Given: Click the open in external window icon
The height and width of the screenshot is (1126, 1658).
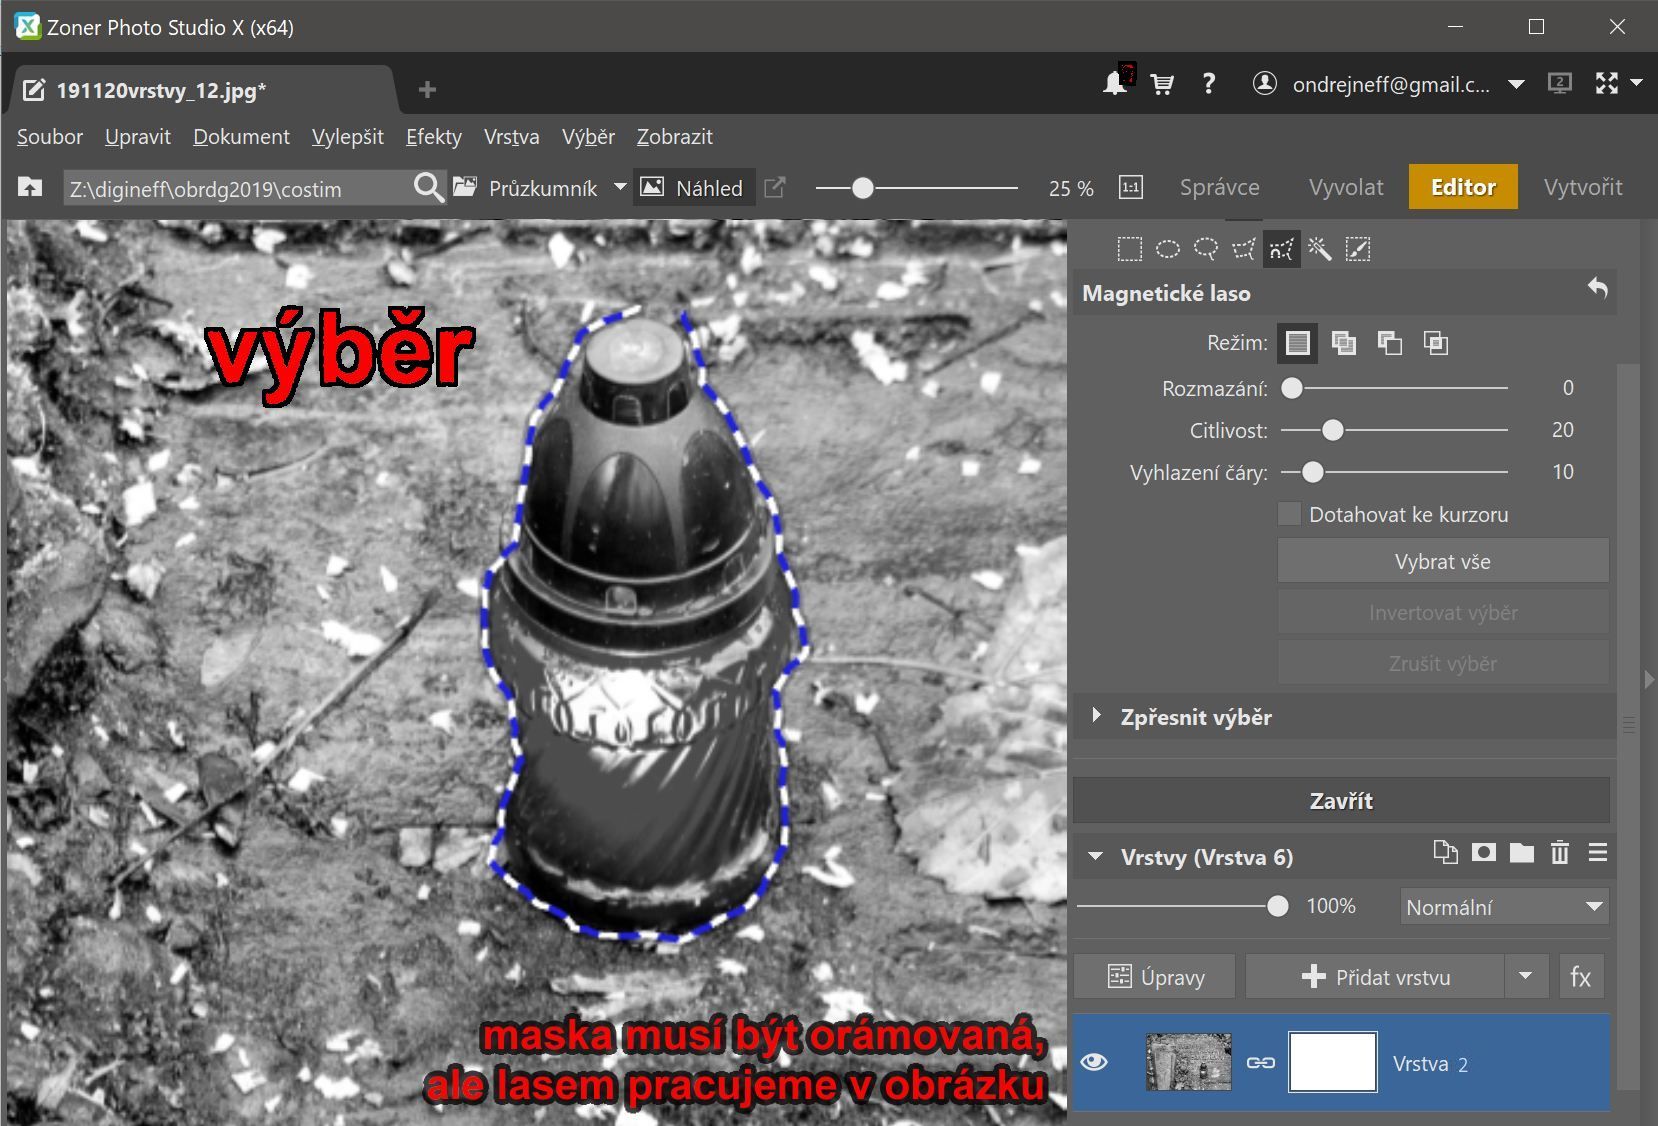Looking at the screenshot, I should tap(774, 187).
